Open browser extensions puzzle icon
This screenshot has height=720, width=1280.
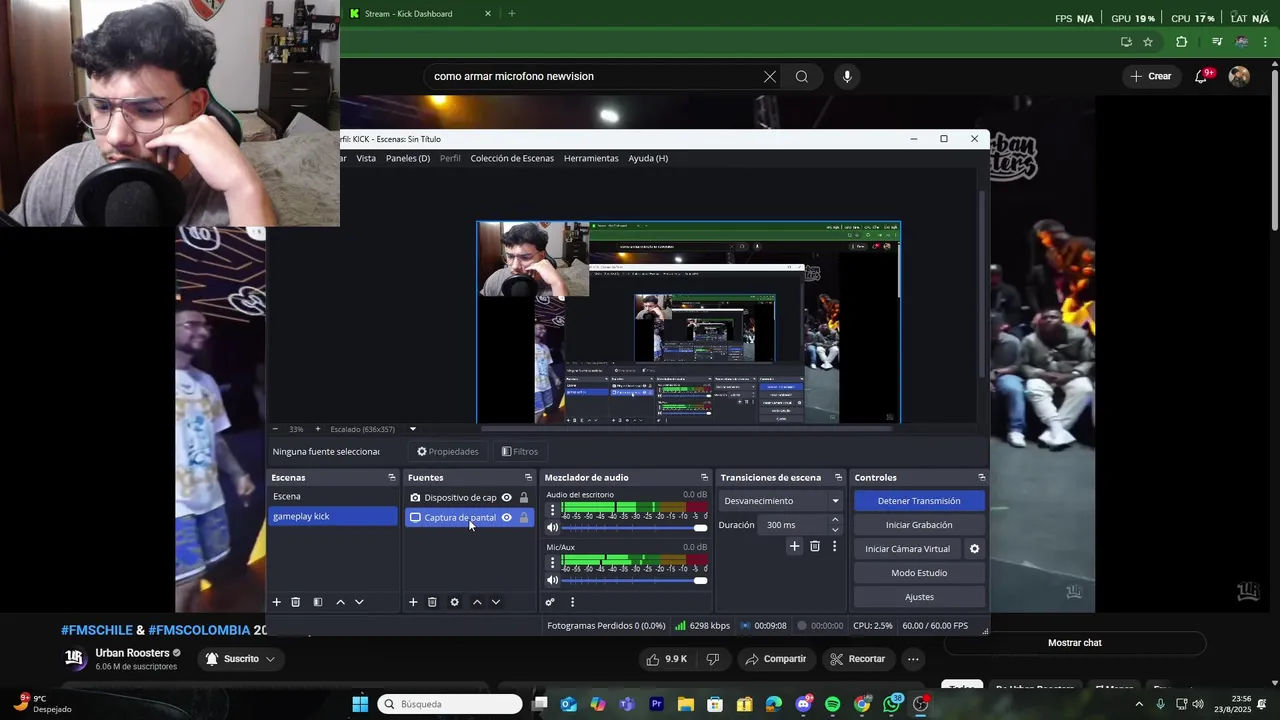click(1181, 42)
